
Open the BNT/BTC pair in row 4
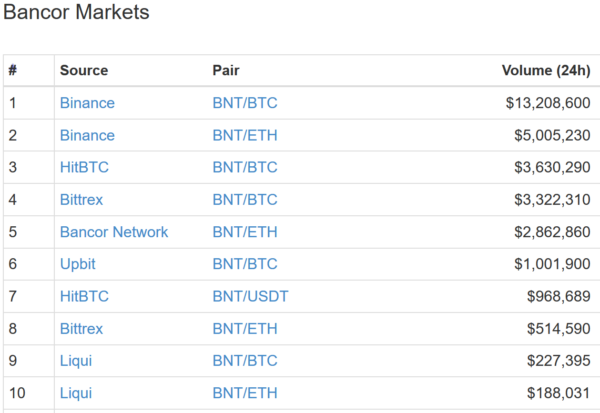[245, 199]
